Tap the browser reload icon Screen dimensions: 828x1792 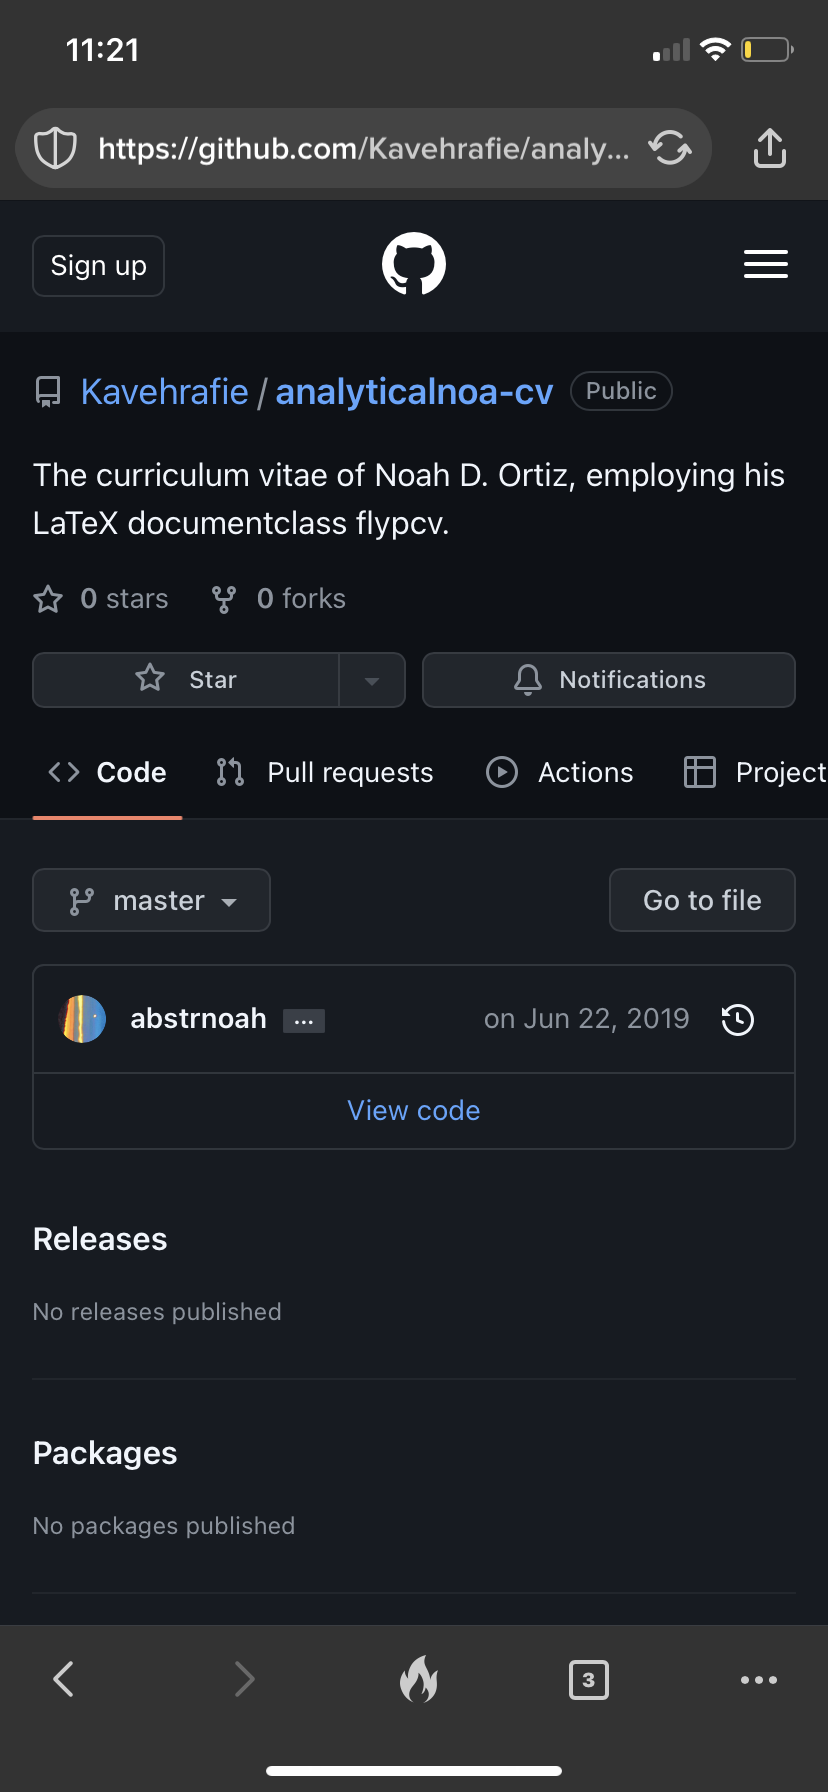click(670, 148)
